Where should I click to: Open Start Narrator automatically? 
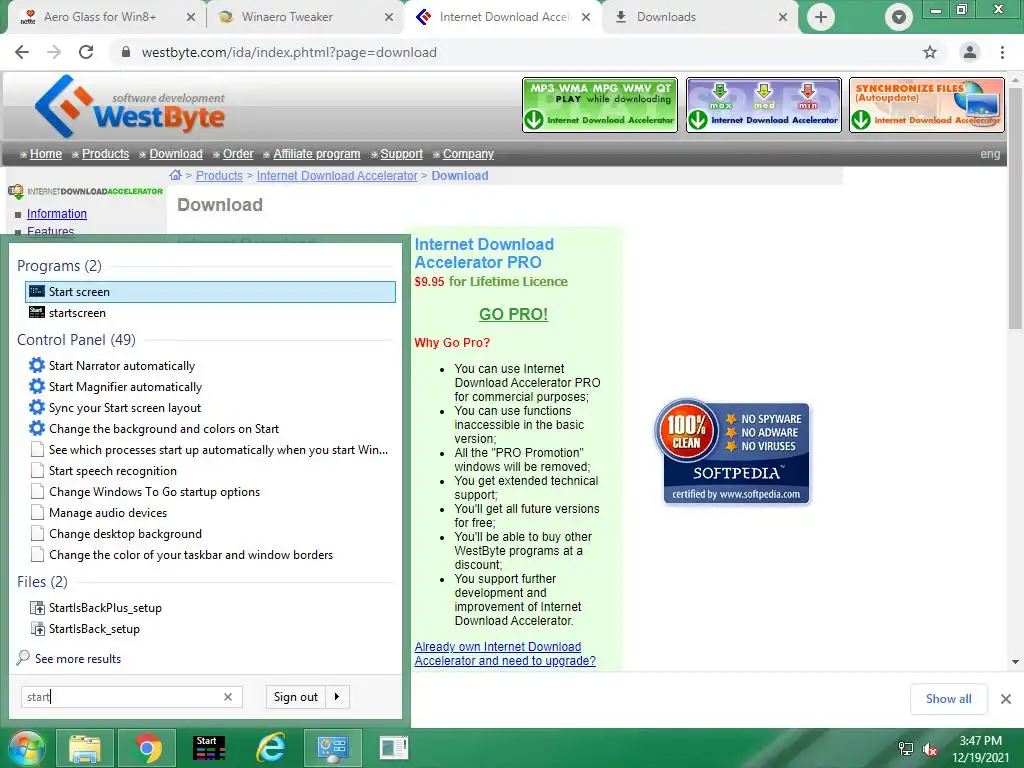[210, 366]
